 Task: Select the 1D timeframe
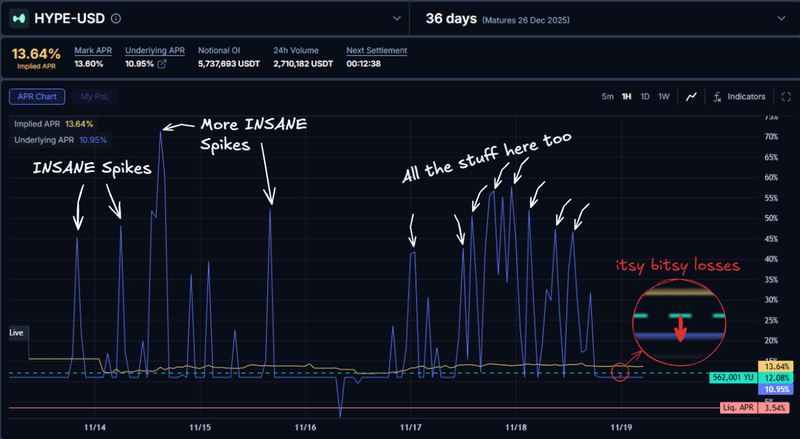pos(645,97)
